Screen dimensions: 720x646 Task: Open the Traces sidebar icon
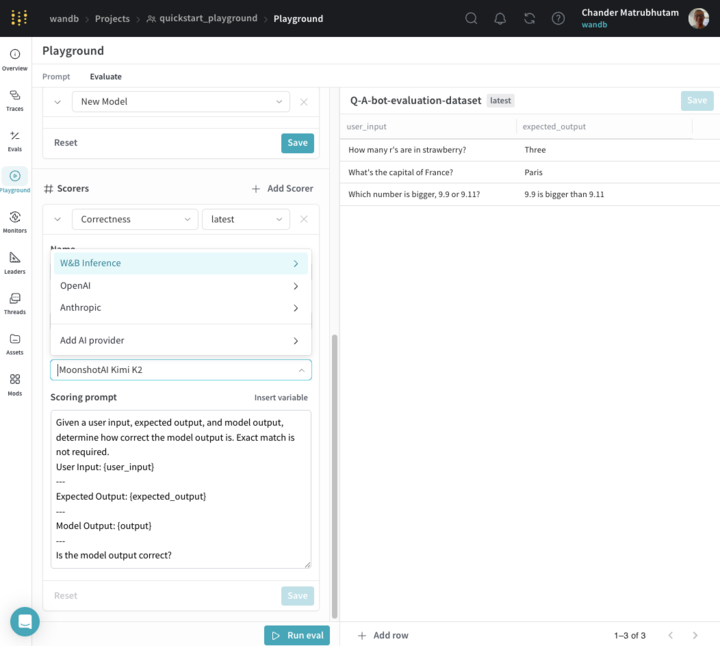(15, 100)
